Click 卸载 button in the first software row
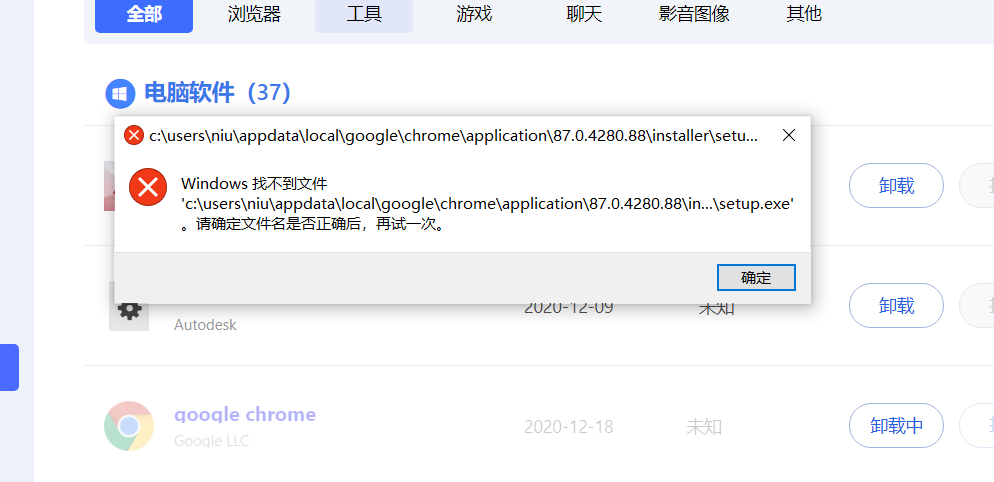The height and width of the screenshot is (482, 994). (896, 185)
